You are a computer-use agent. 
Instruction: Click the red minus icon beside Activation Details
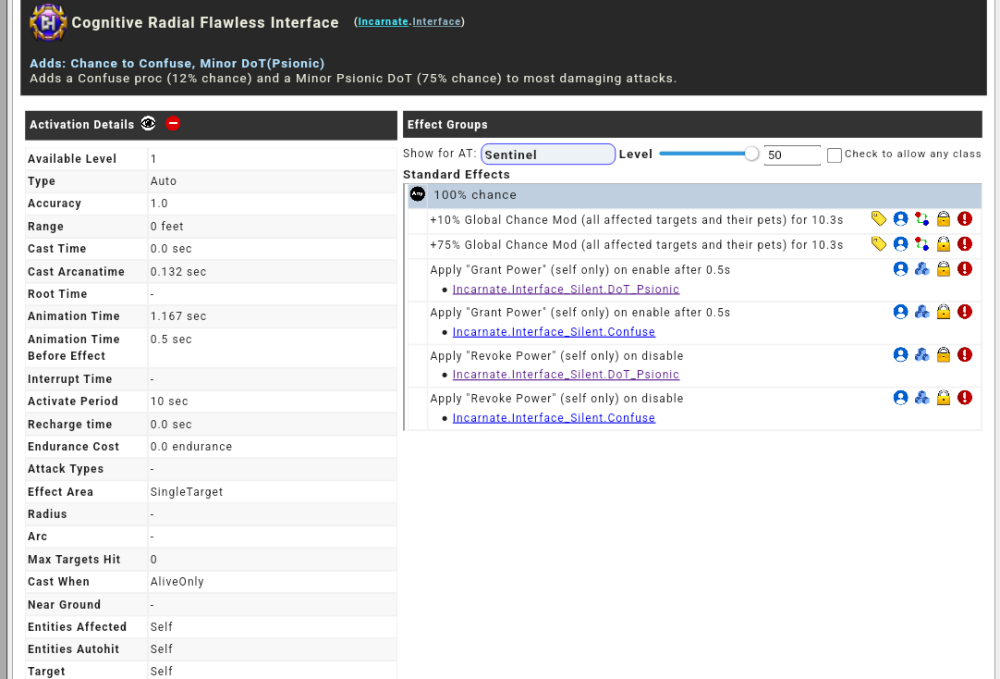(173, 124)
